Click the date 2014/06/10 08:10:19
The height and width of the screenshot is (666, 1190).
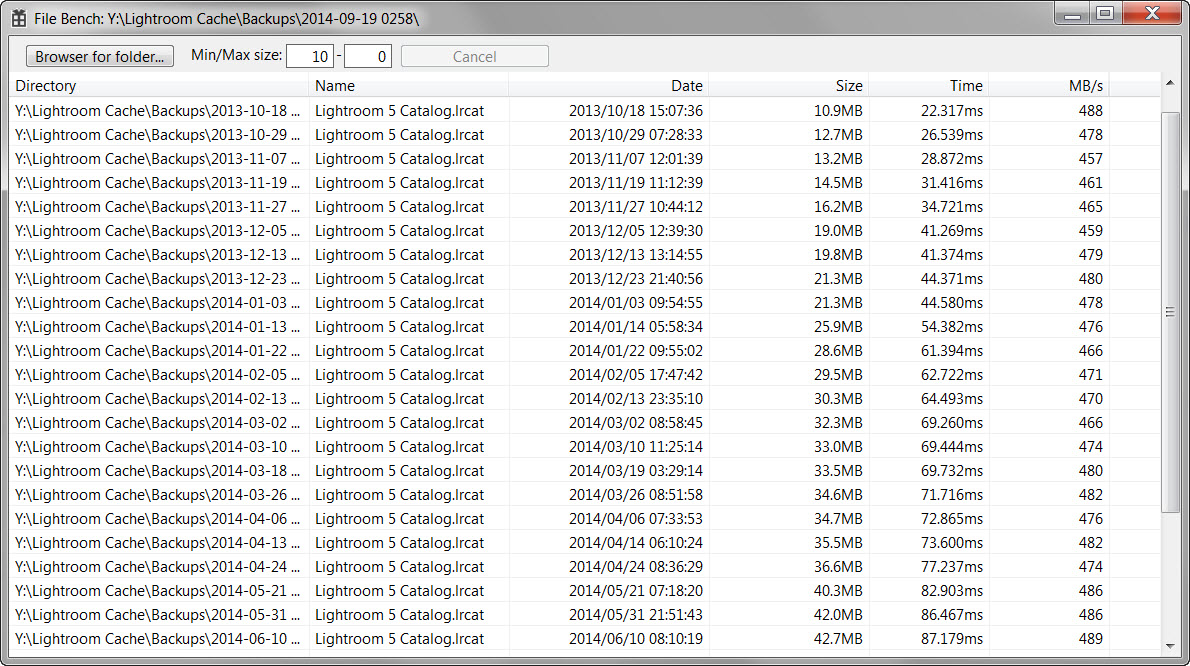(x=636, y=639)
